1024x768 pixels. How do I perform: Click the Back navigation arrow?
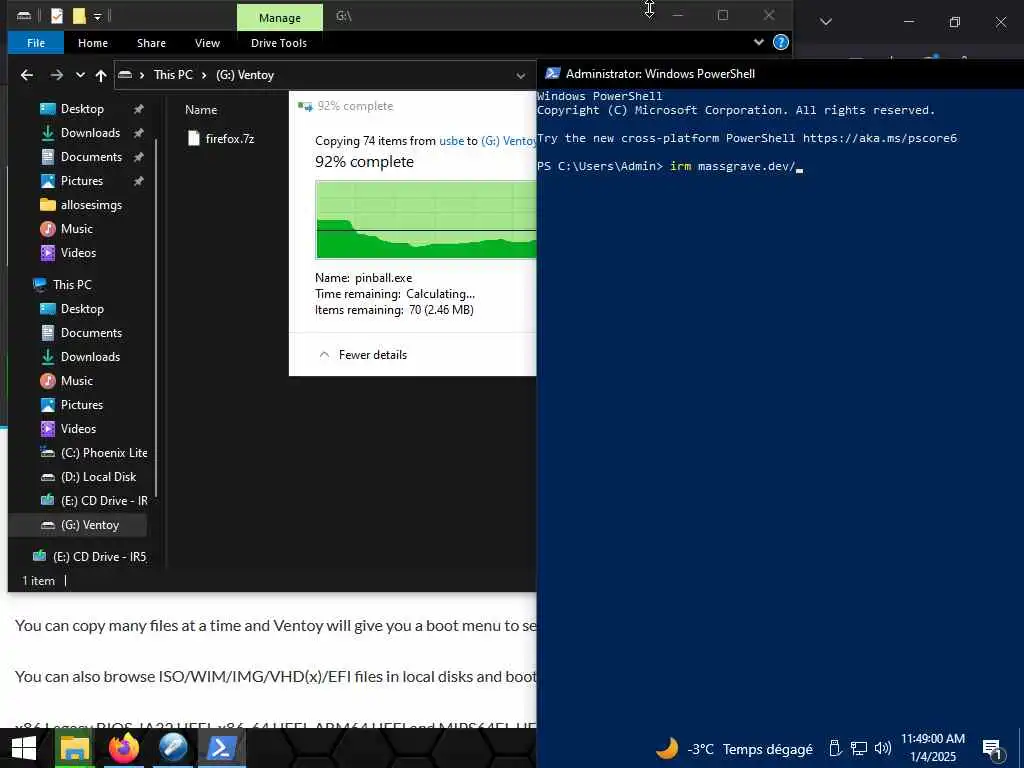click(27, 75)
